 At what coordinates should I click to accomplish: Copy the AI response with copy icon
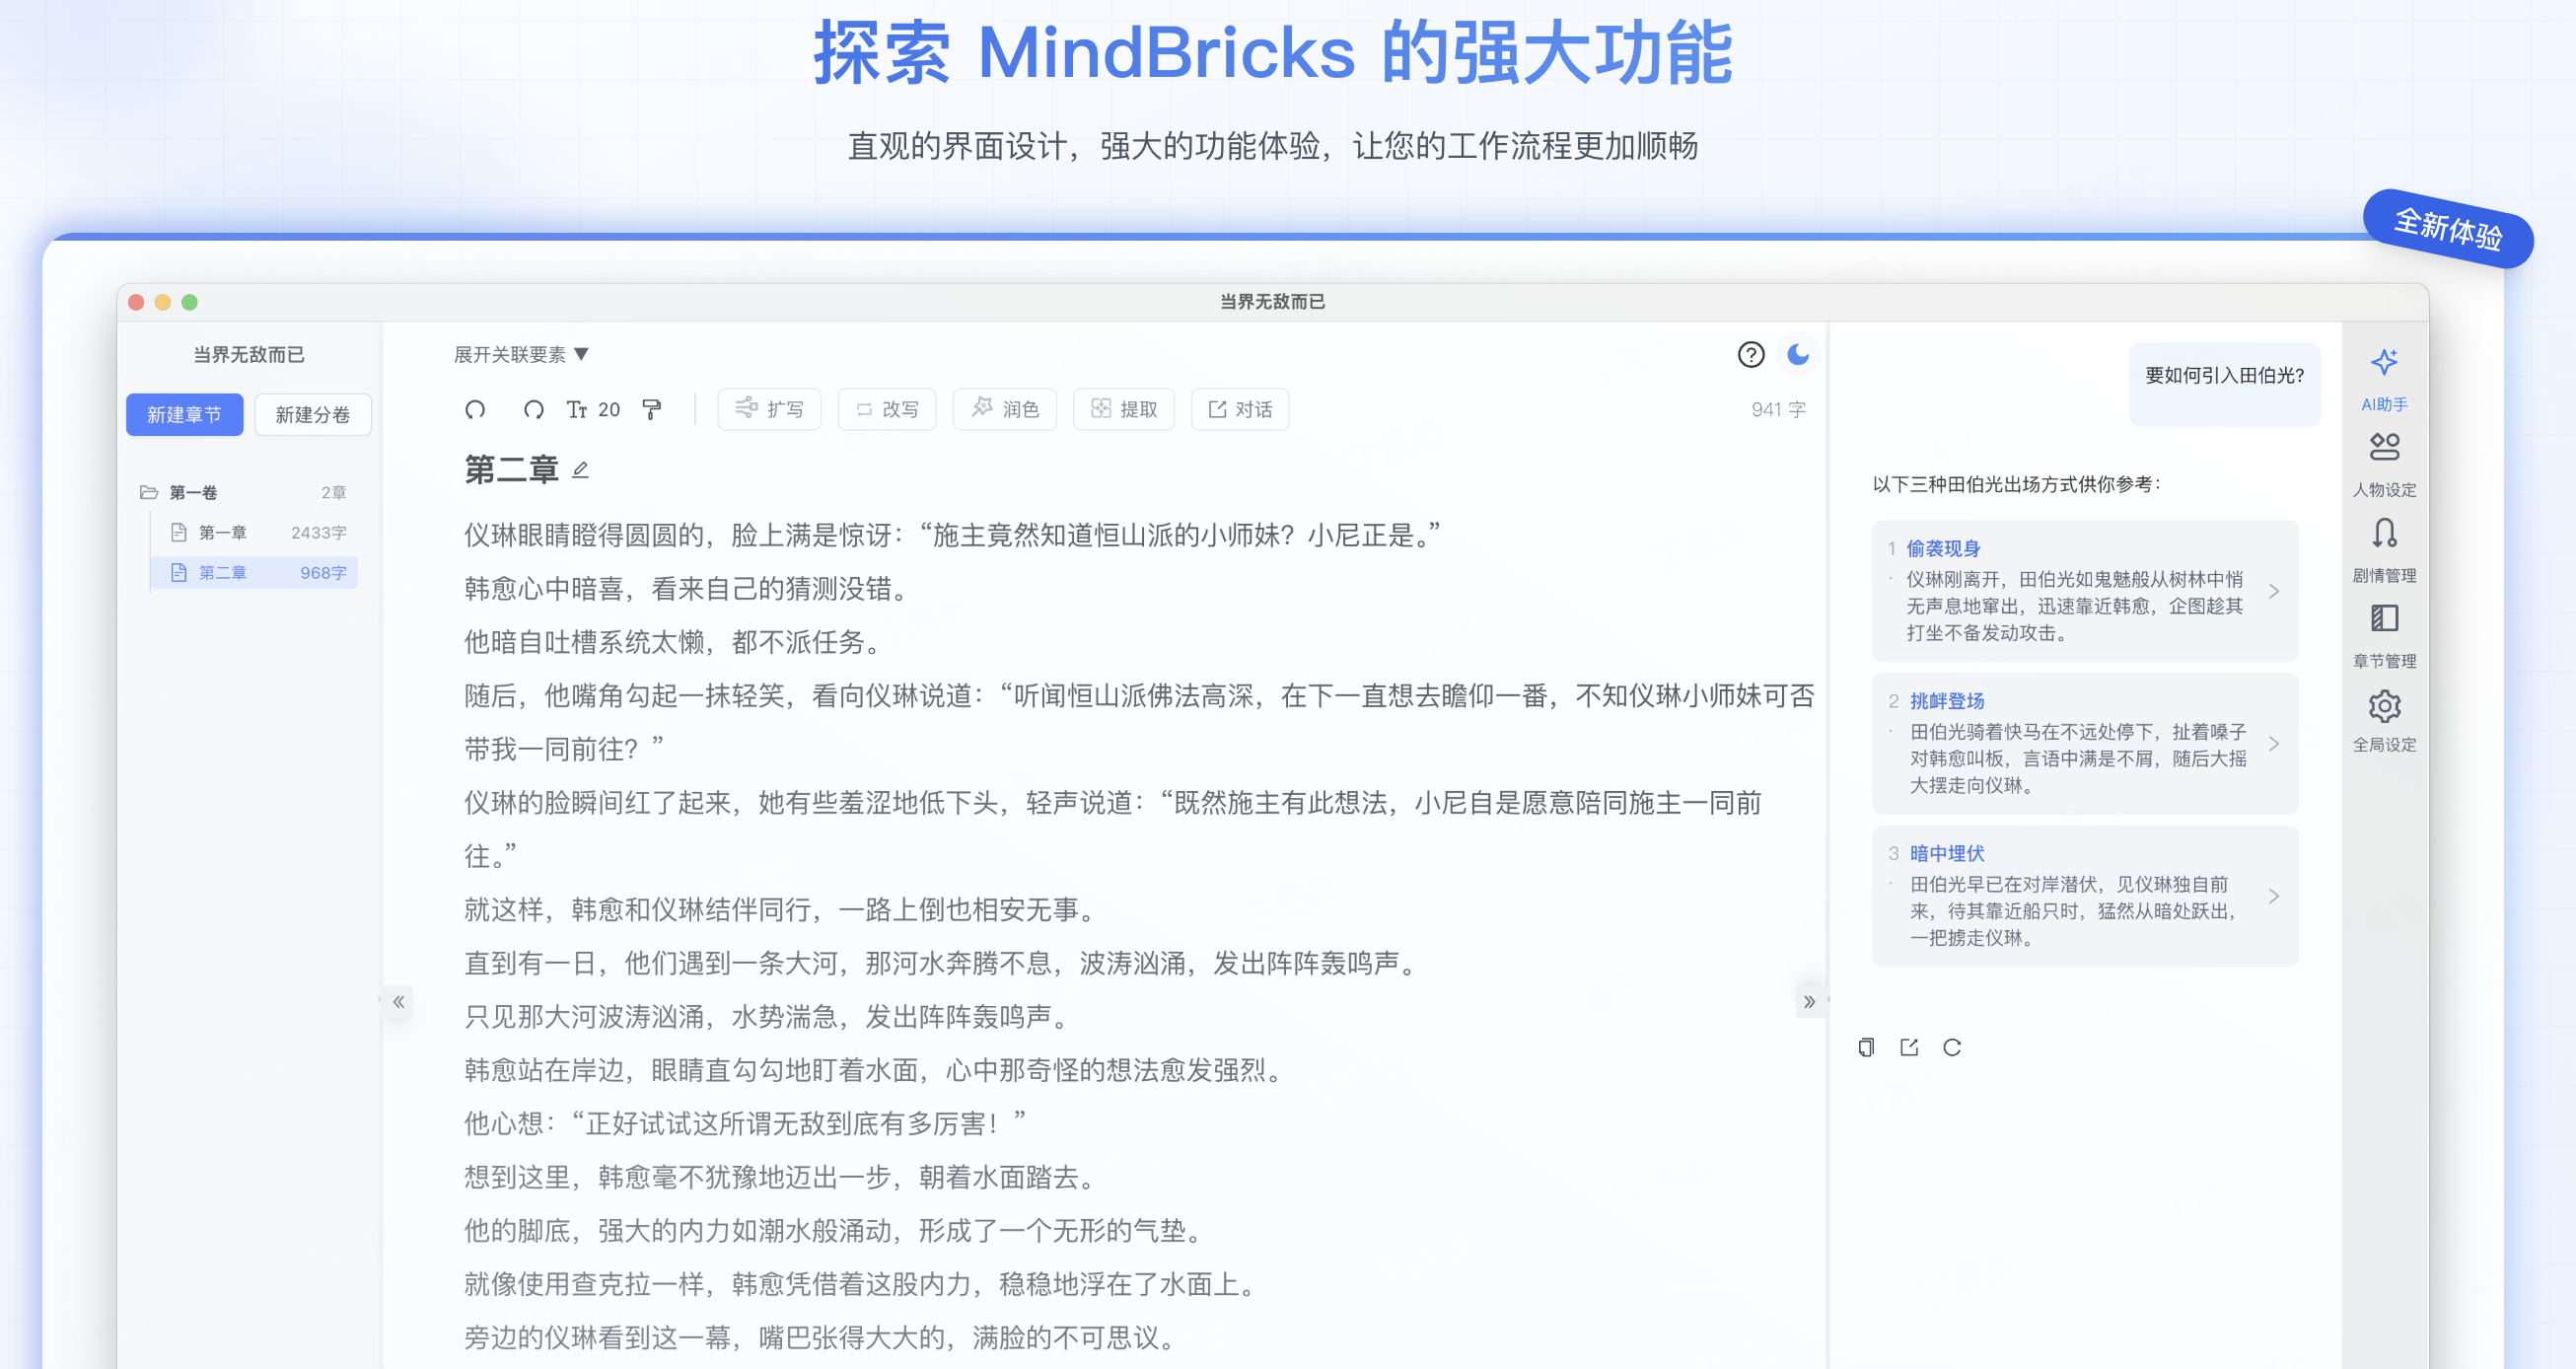coord(1866,1047)
